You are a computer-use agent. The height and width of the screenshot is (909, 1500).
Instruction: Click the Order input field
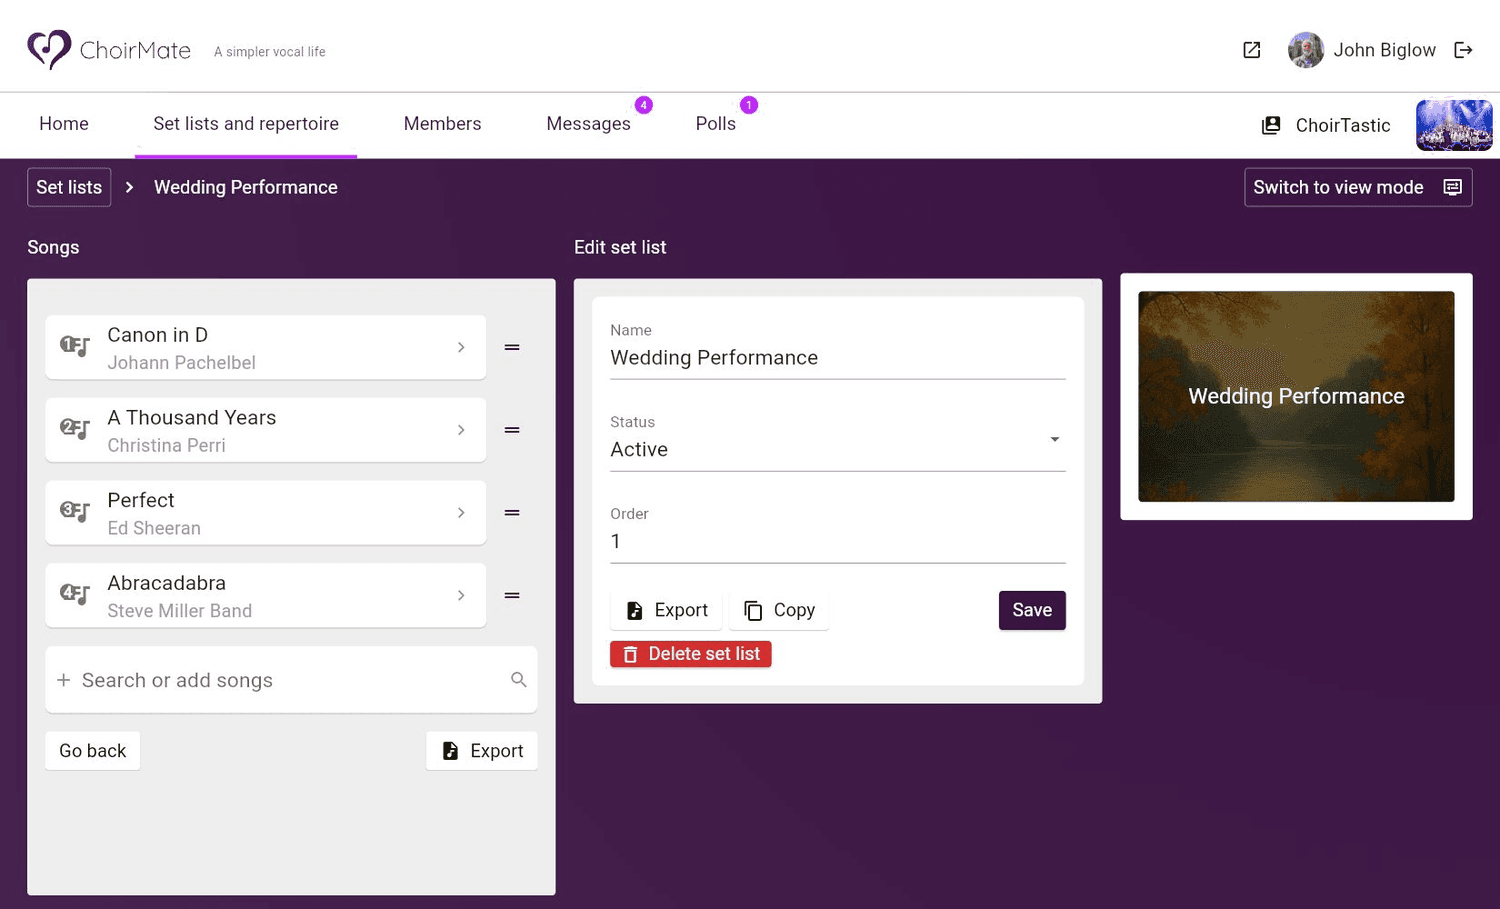tap(838, 533)
